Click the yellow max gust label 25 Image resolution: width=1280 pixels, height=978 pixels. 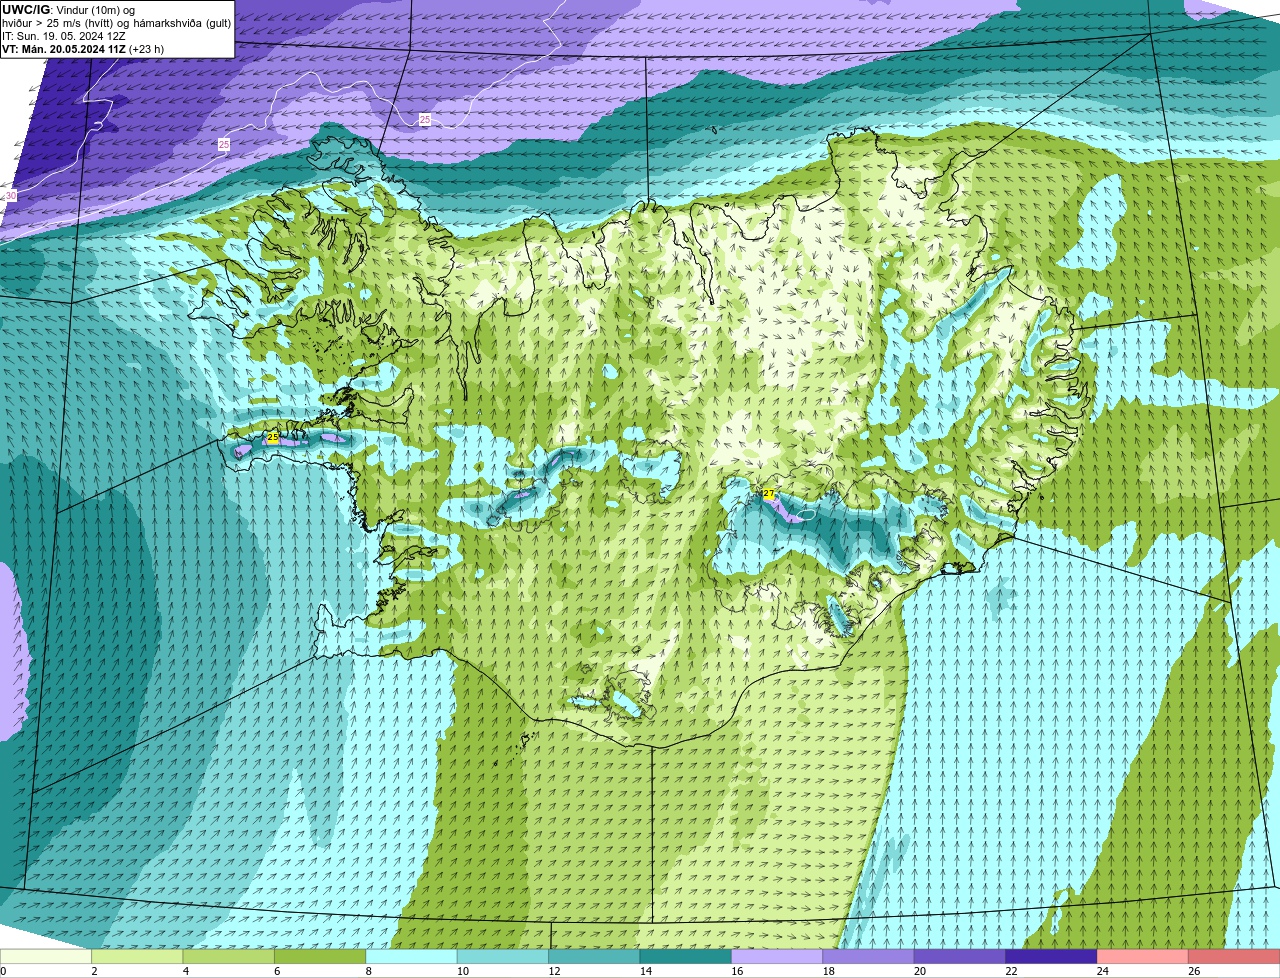pyautogui.click(x=272, y=438)
